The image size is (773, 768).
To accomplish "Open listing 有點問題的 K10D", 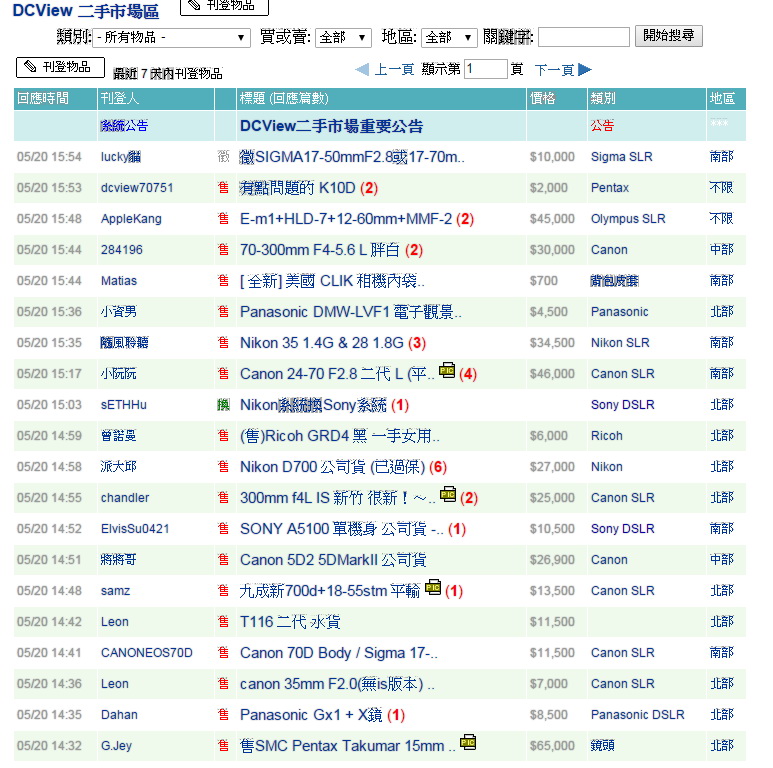I will 297,188.
